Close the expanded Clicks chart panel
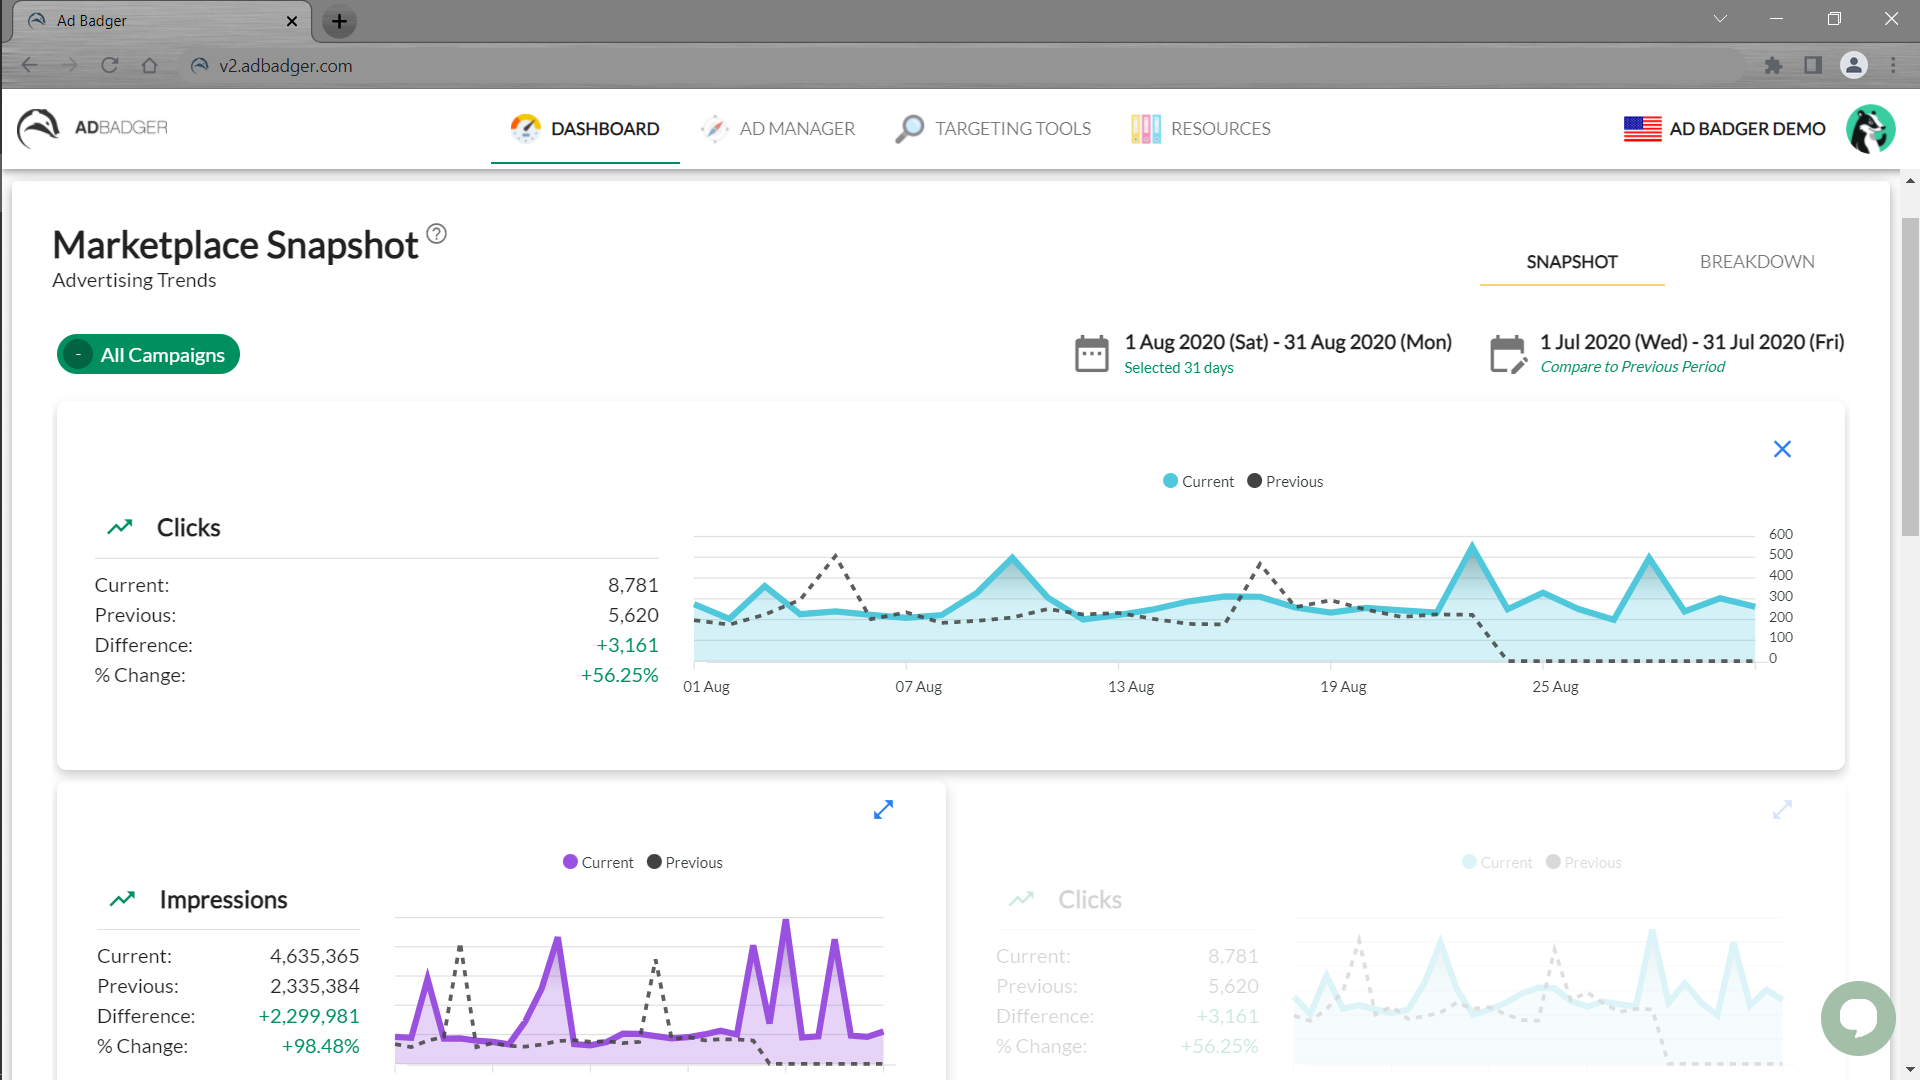 (1782, 449)
